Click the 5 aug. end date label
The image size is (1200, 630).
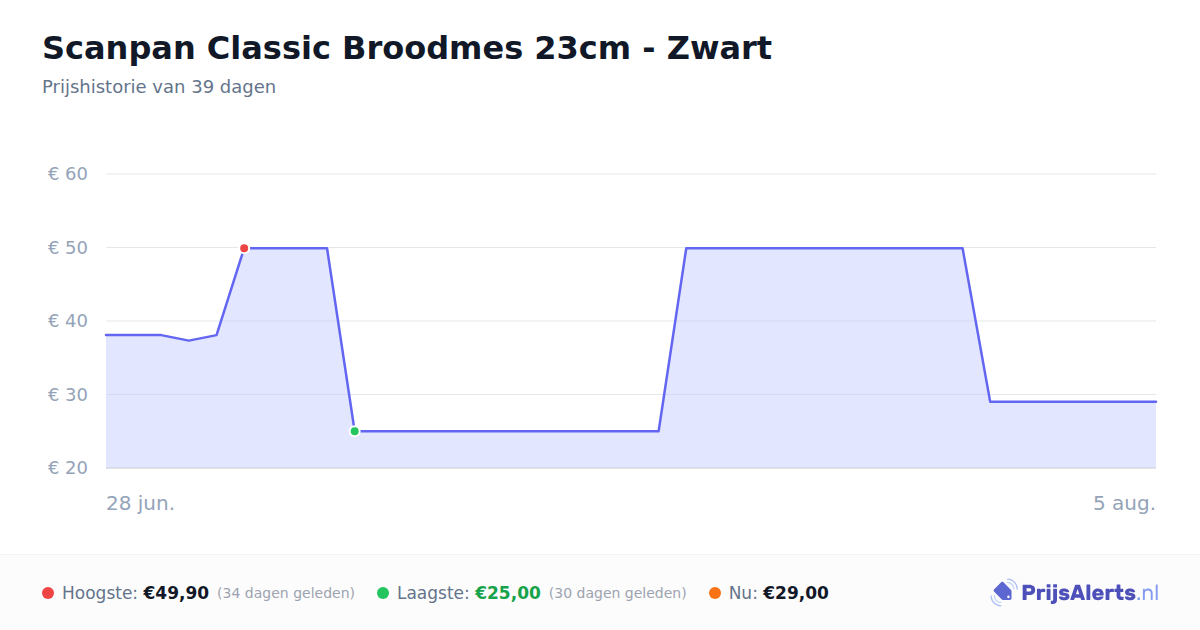1124,503
